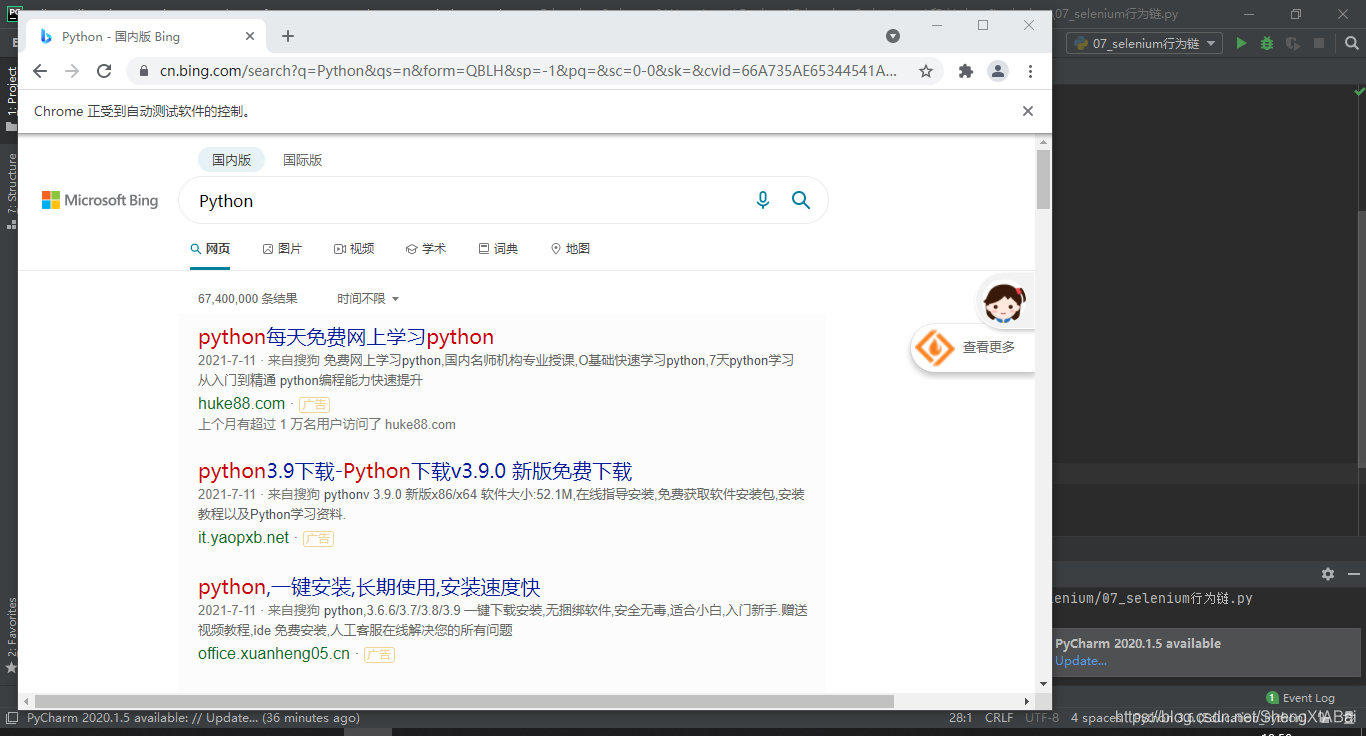Close the Python - Bing tab
This screenshot has height=736, width=1366.
pyautogui.click(x=248, y=36)
